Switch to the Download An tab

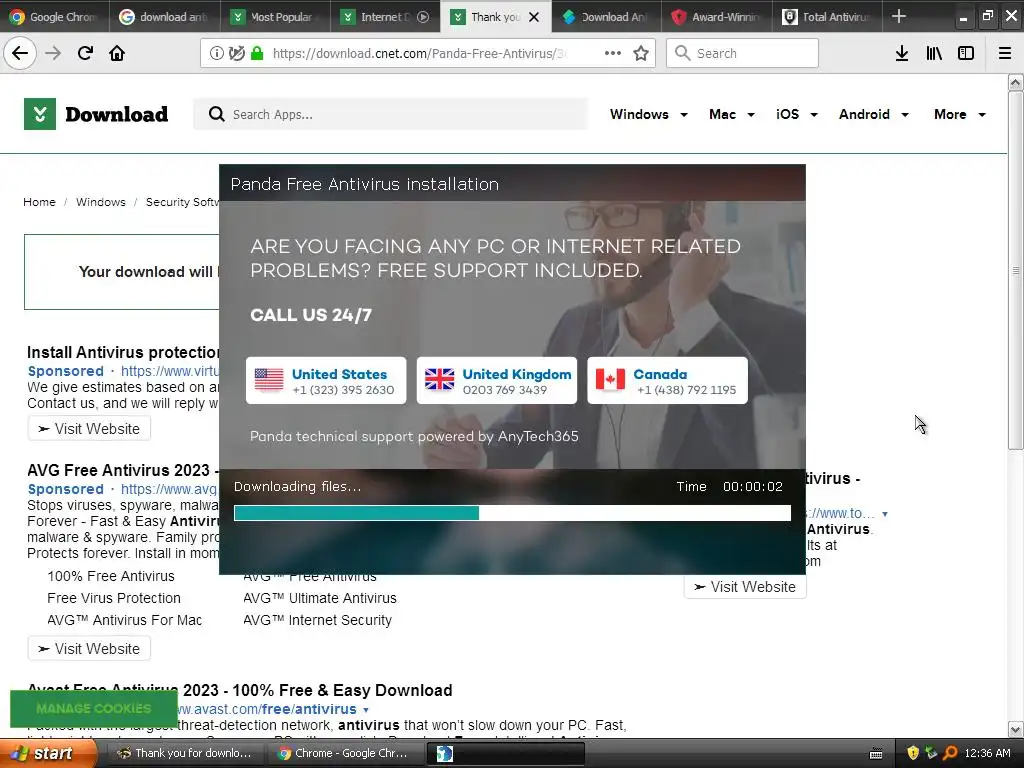pyautogui.click(x=606, y=17)
